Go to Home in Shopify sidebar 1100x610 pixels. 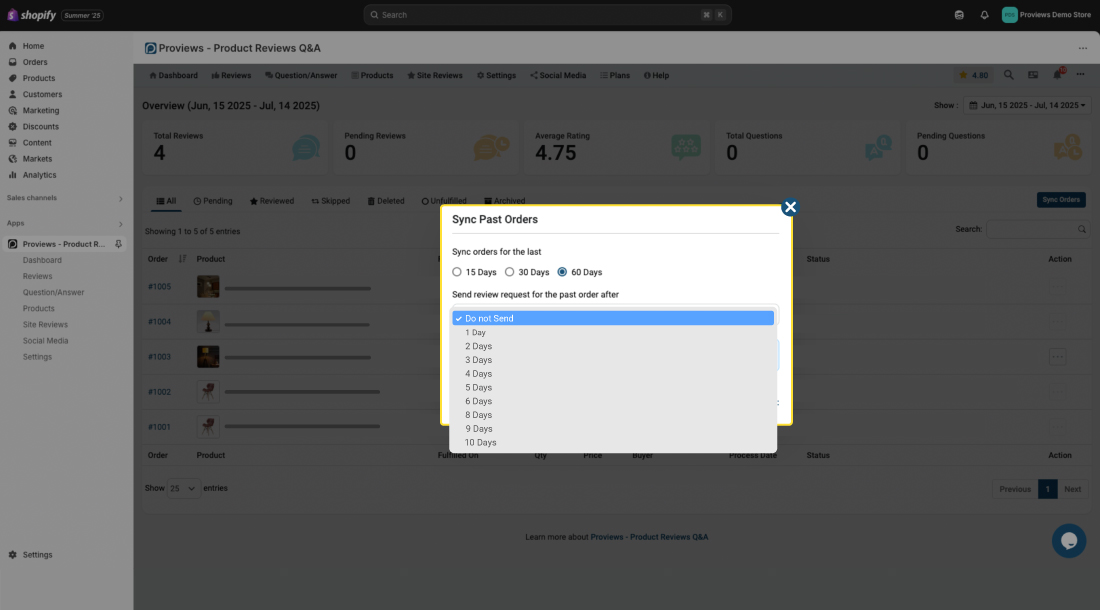pyautogui.click(x=33, y=46)
